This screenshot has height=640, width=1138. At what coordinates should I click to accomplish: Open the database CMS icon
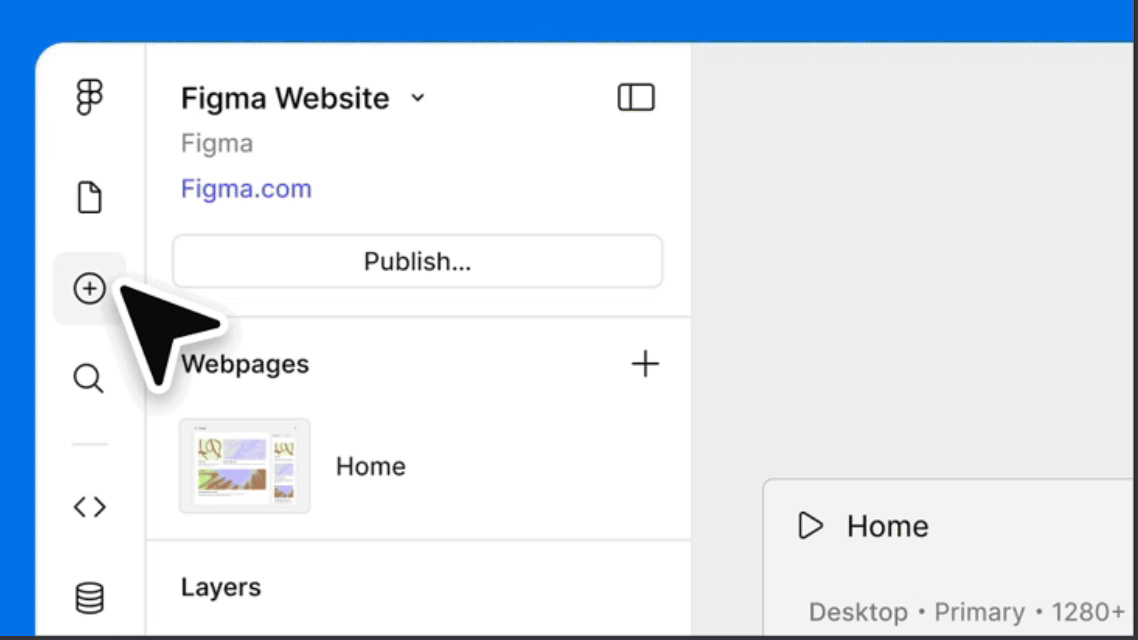click(x=89, y=597)
